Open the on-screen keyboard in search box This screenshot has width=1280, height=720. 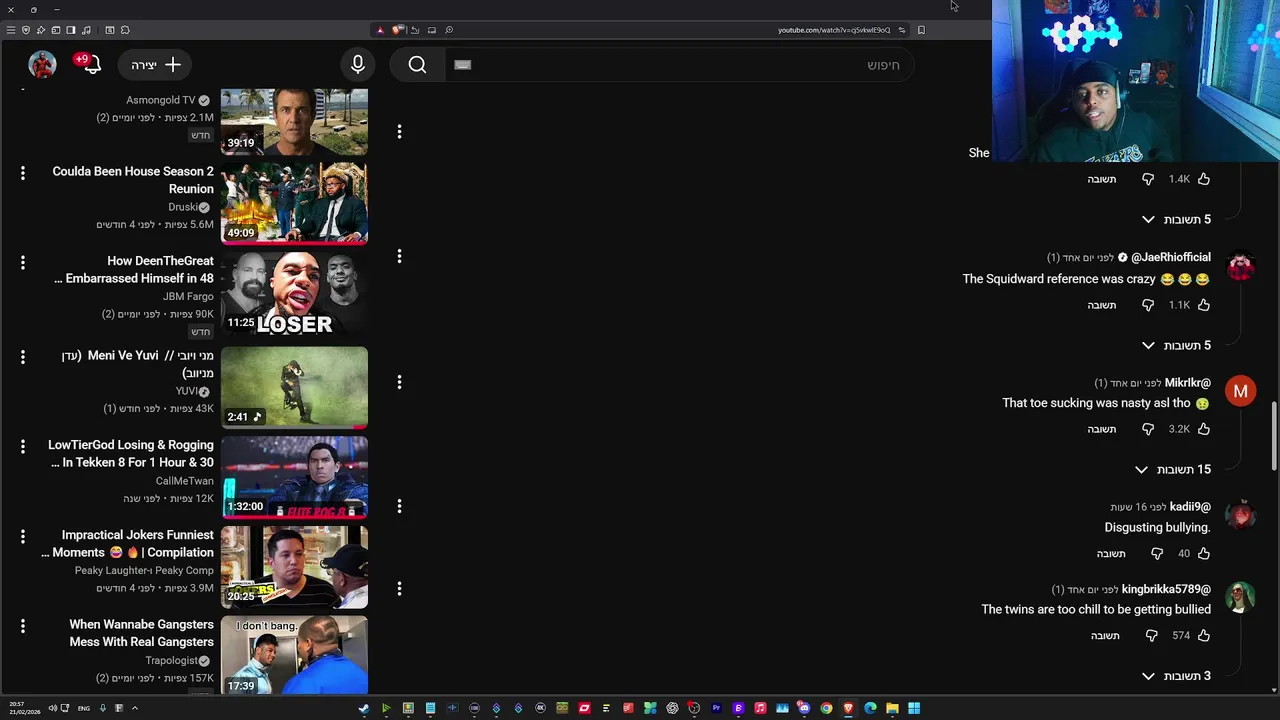tap(462, 65)
